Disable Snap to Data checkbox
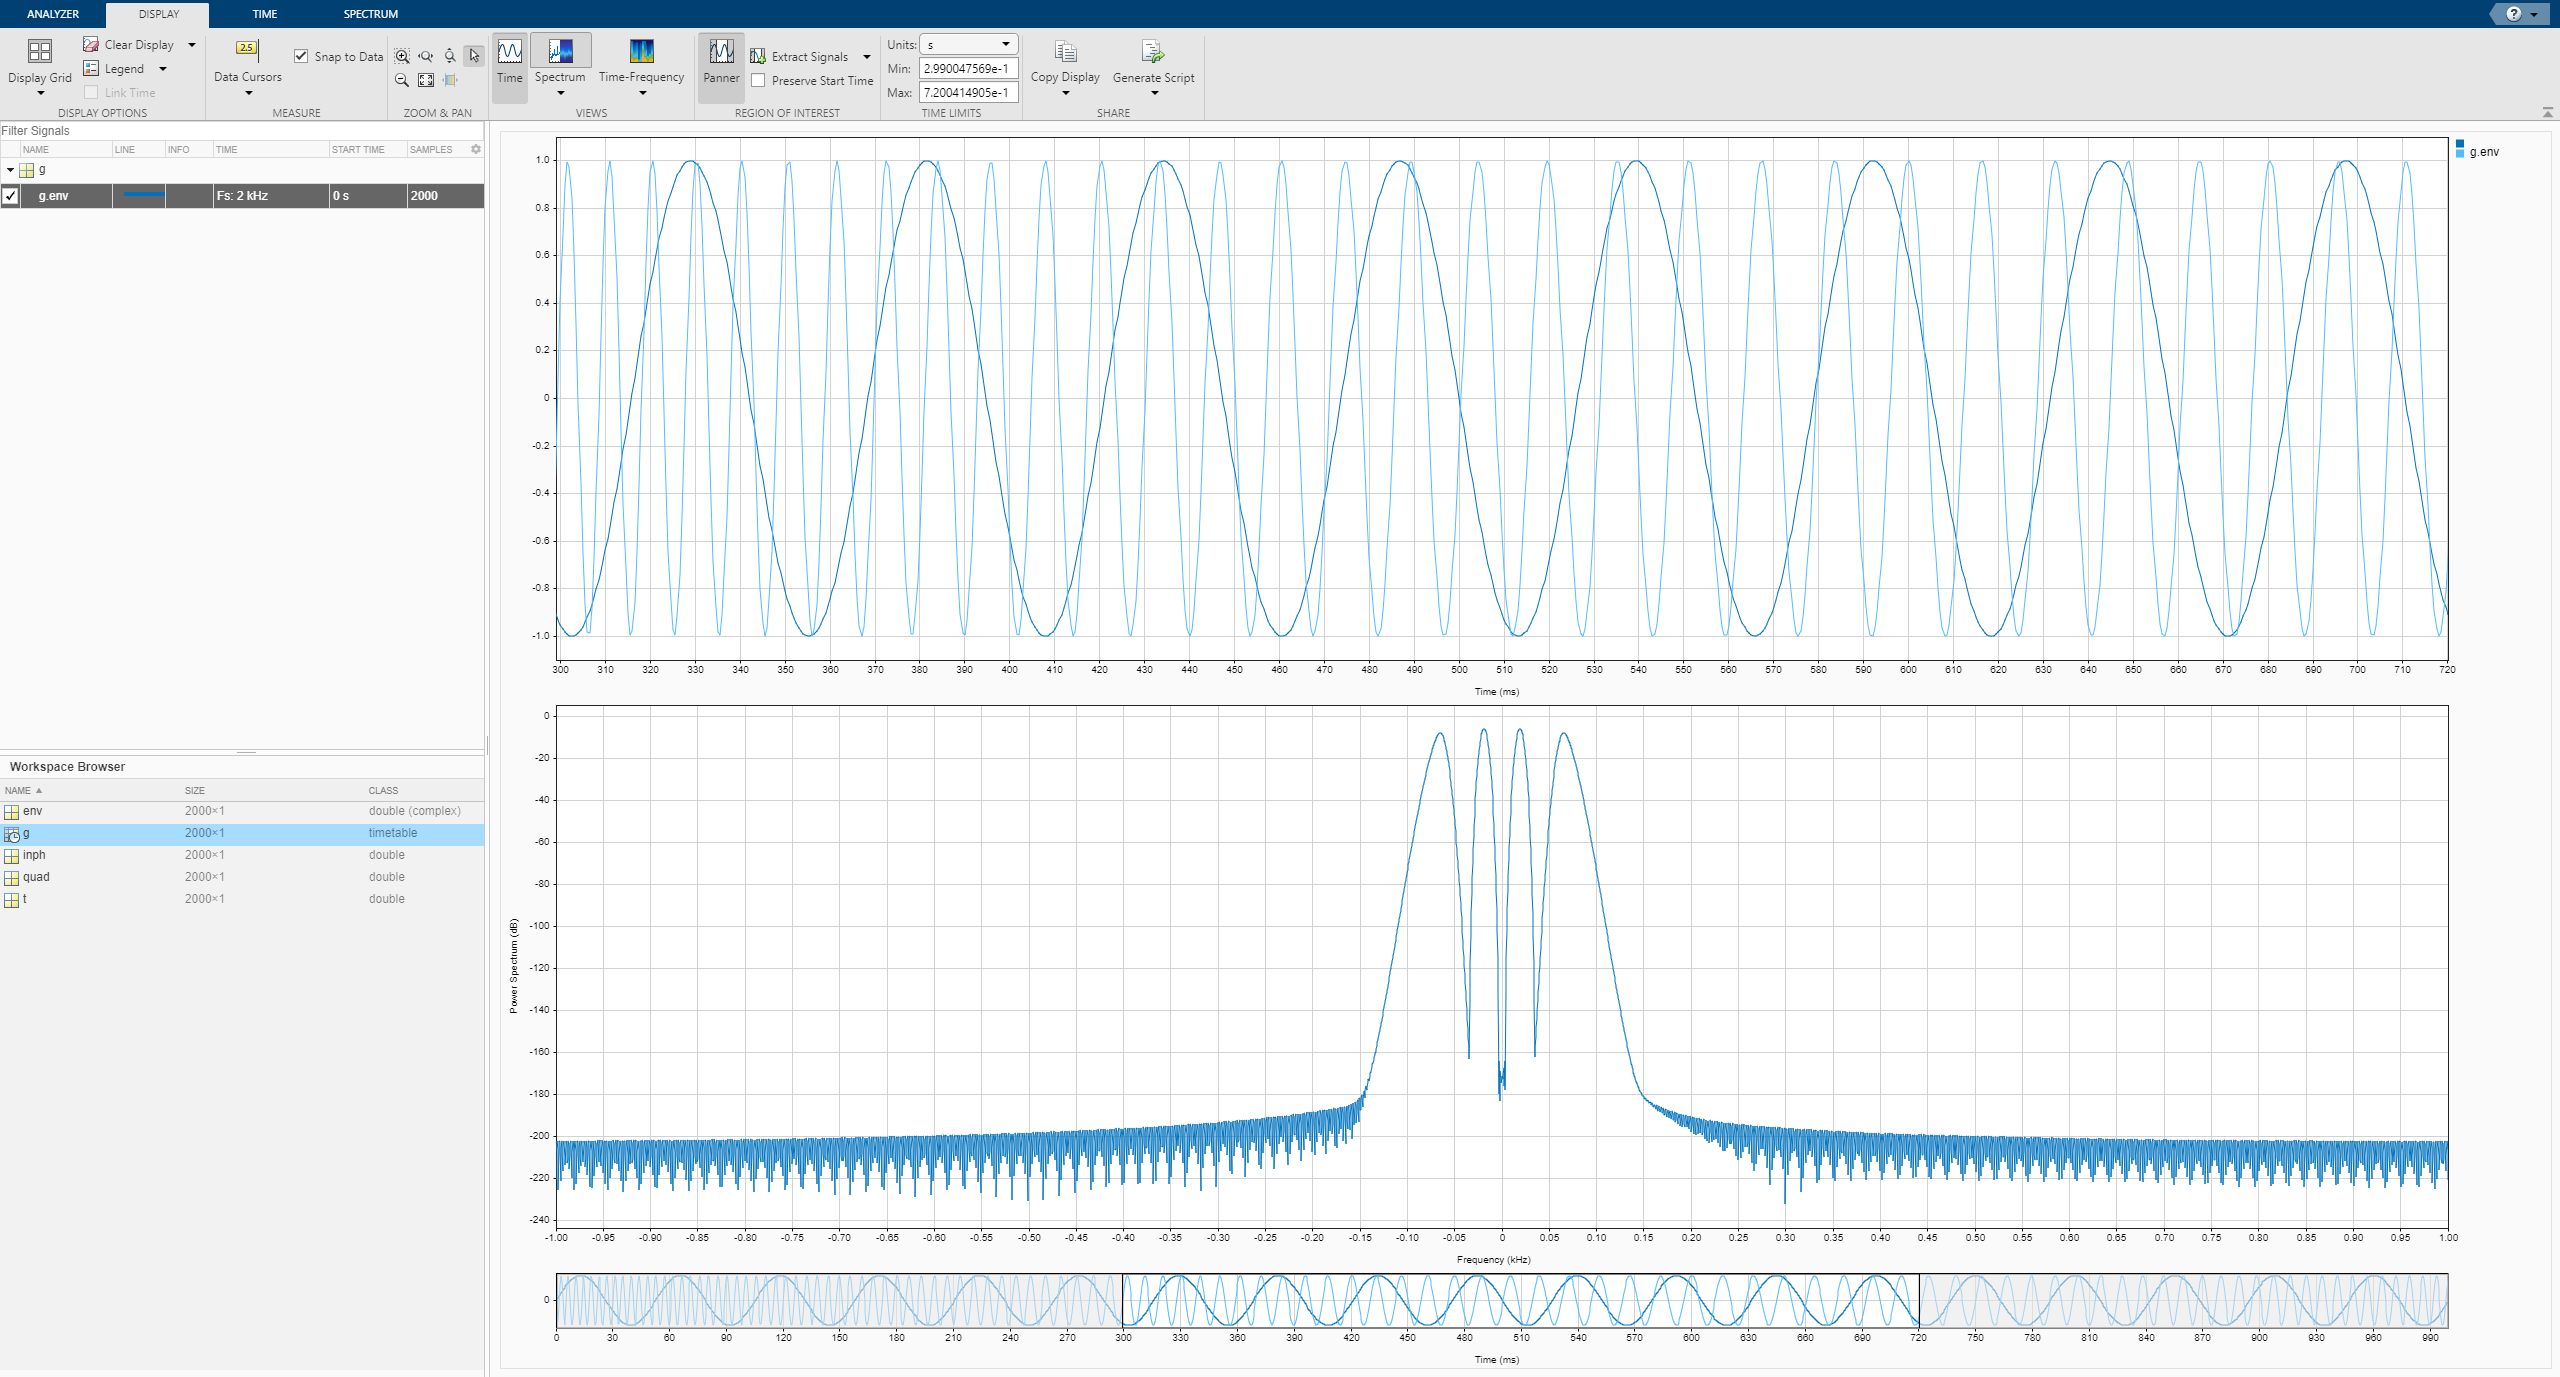 pyautogui.click(x=301, y=56)
